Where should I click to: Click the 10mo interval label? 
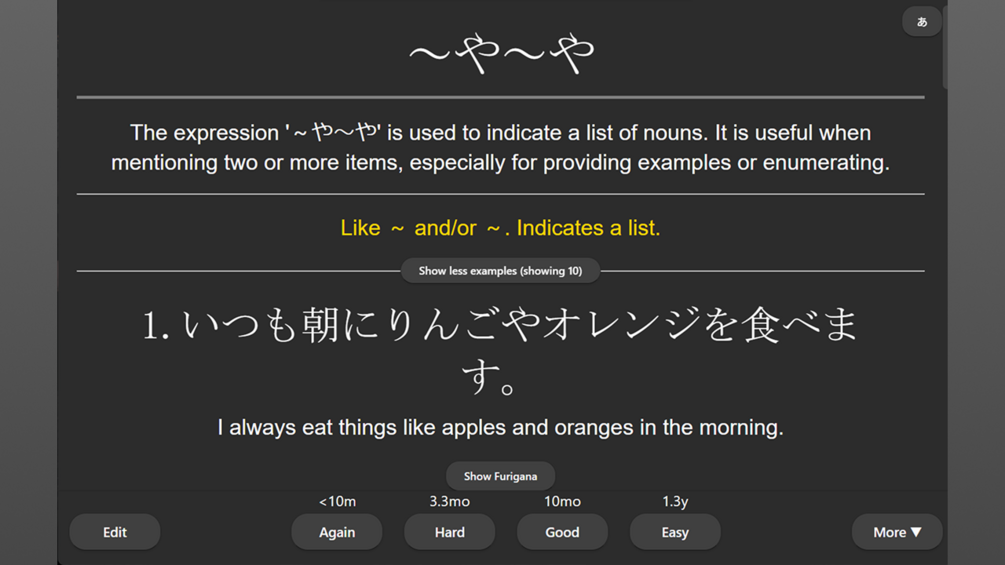click(562, 502)
